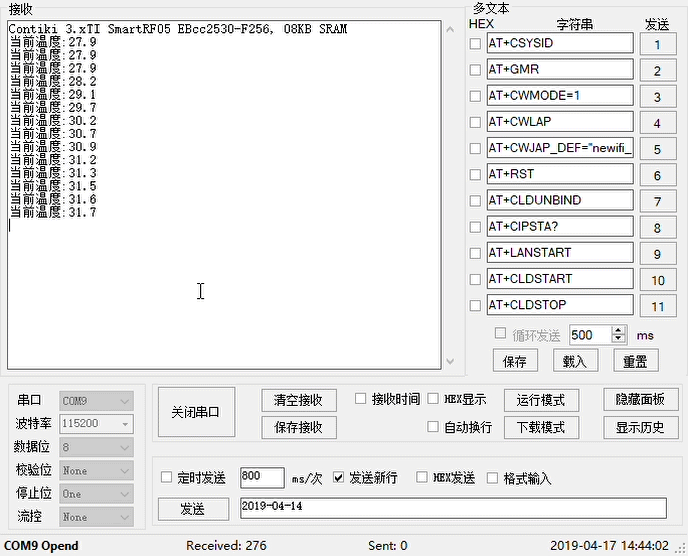The width and height of the screenshot is (688, 556).
Task: Click receive area scrollbar down arrow
Action: (450, 361)
